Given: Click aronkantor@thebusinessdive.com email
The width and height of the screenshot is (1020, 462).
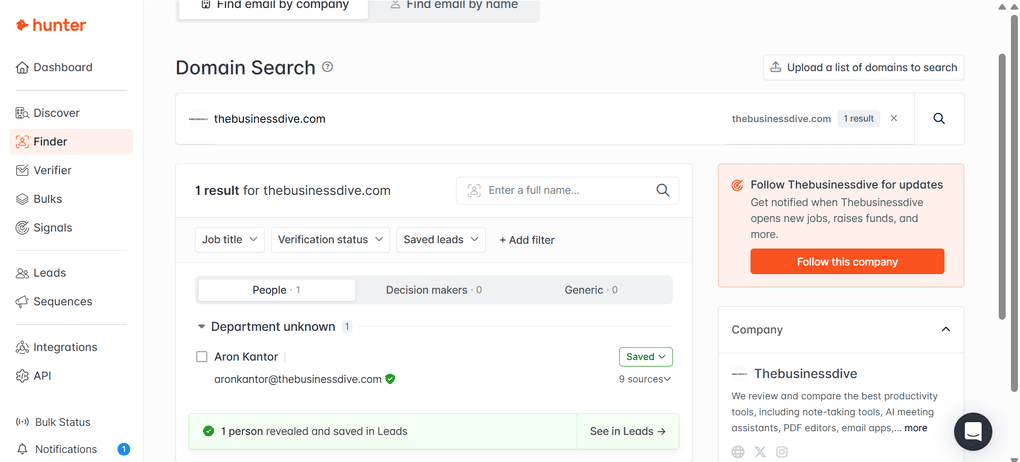Looking at the screenshot, I should pyautogui.click(x=298, y=379).
